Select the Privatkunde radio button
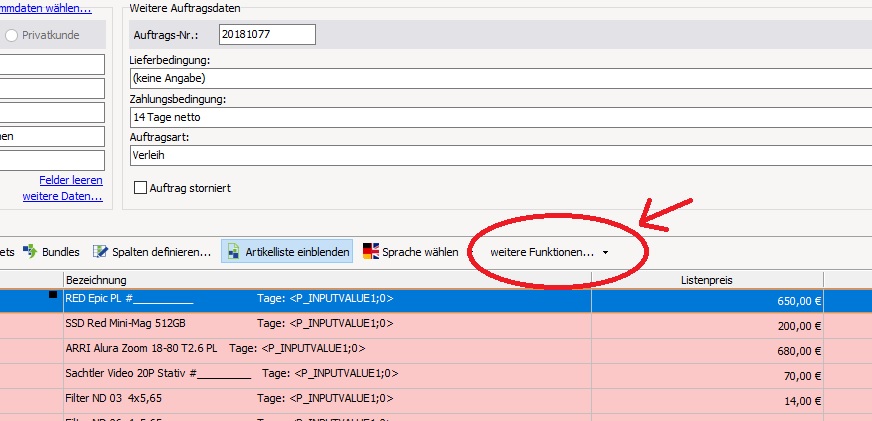 click(x=11, y=36)
